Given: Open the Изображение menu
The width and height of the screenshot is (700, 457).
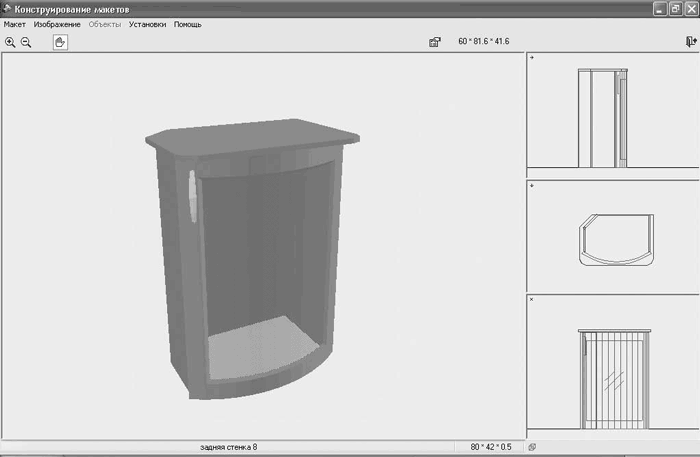Looking at the screenshot, I should click(x=57, y=25).
